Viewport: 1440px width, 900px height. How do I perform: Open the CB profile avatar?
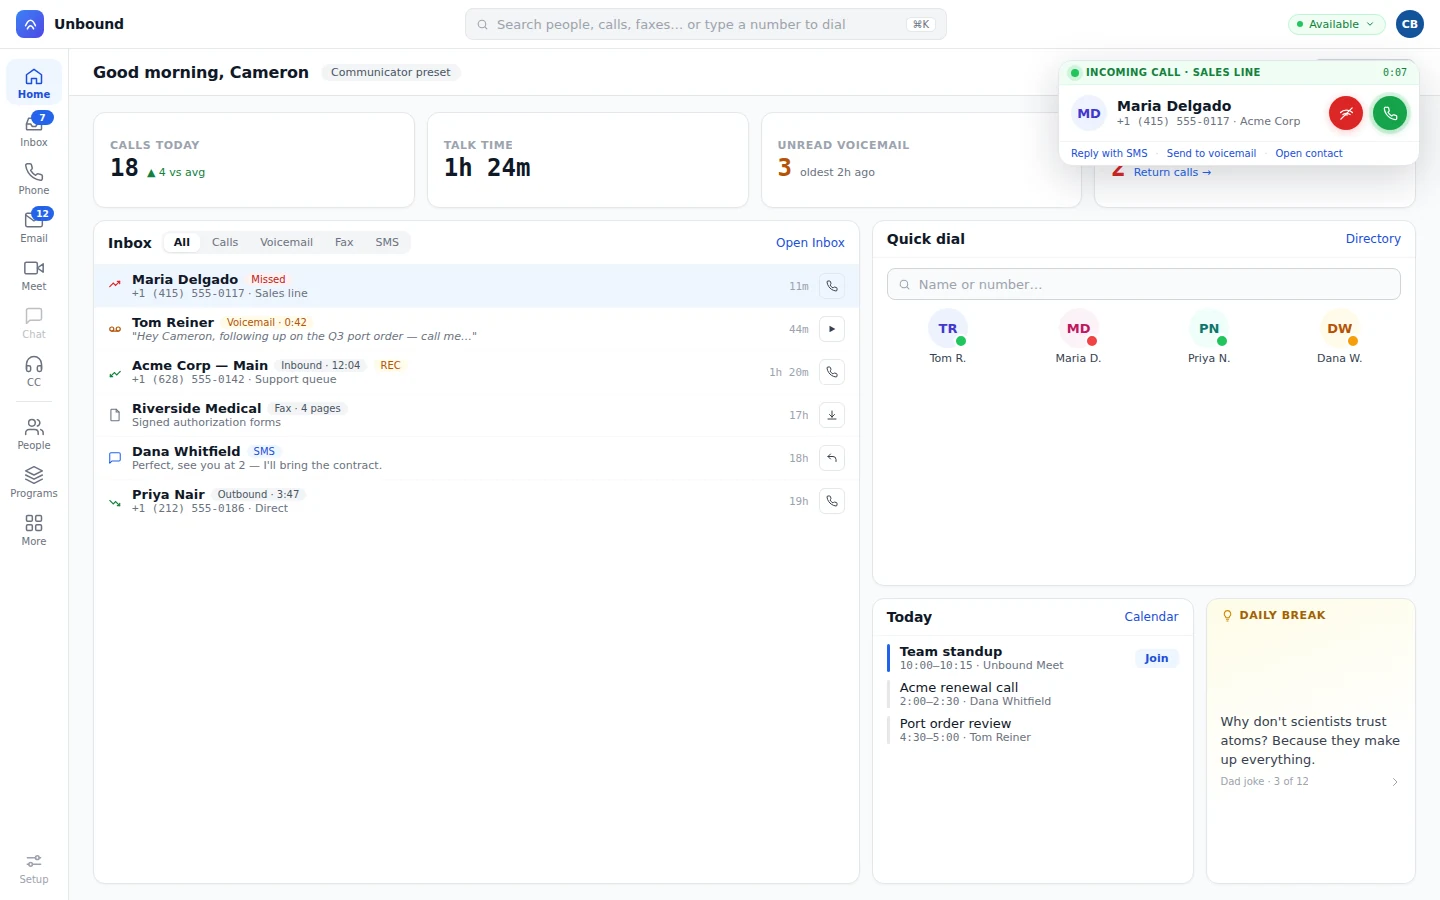click(1410, 24)
